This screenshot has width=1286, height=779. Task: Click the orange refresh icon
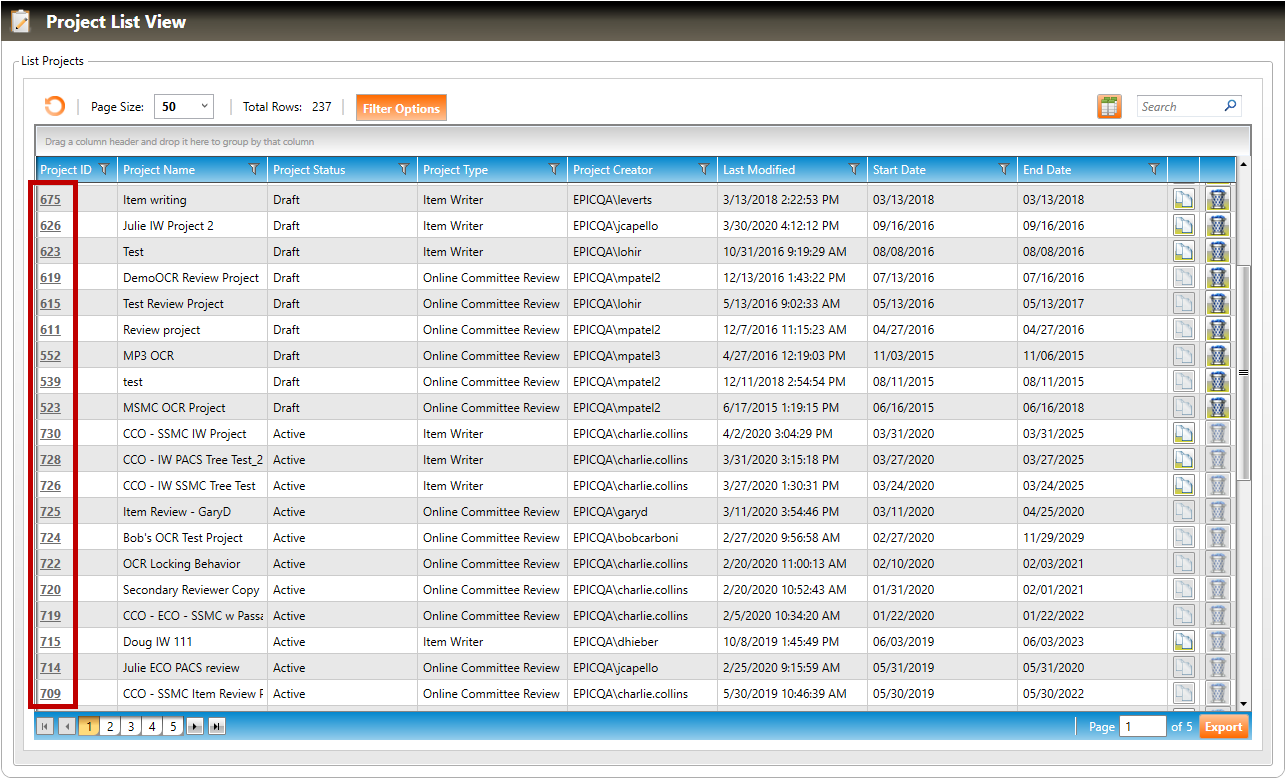[x=54, y=107]
